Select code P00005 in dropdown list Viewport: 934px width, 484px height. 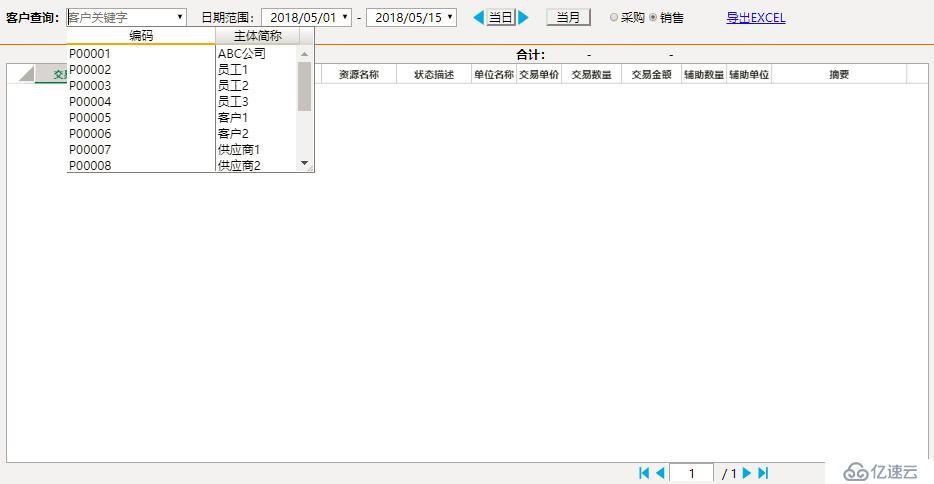point(90,118)
